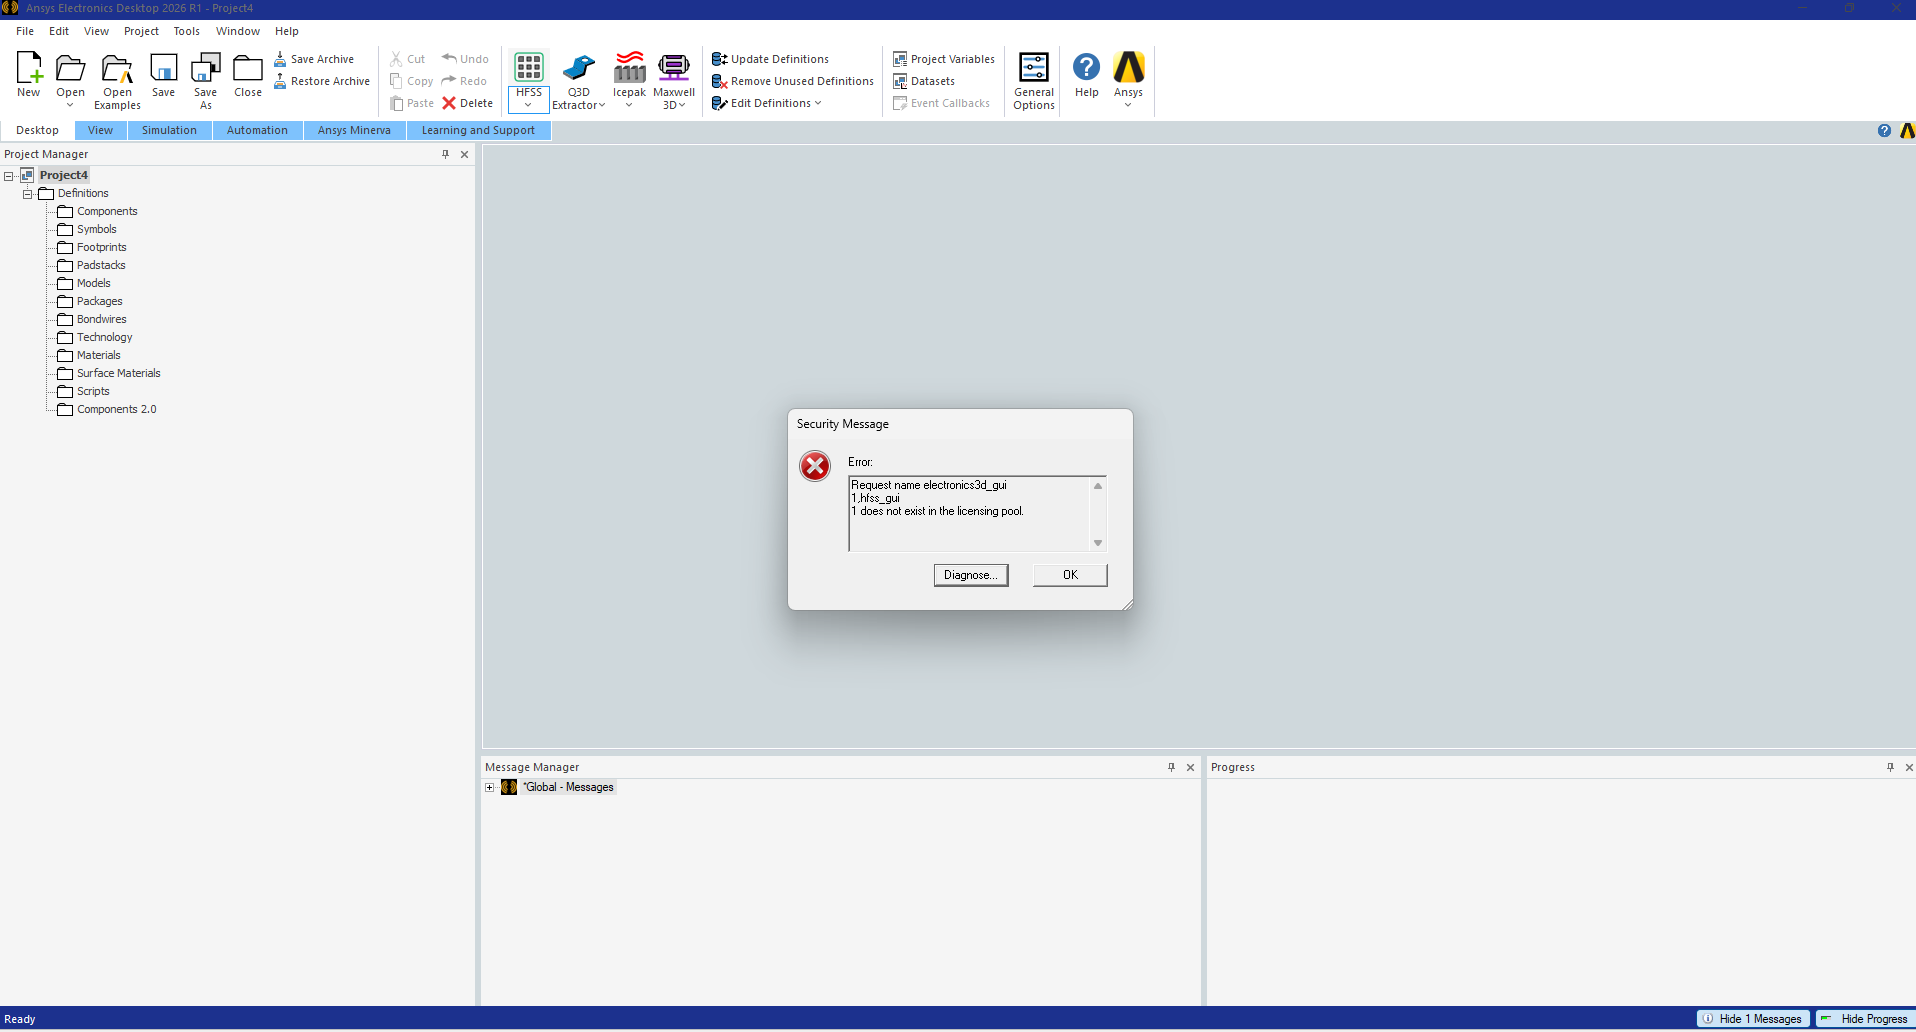The image size is (1916, 1032).
Task: Open Datasets
Action: point(924,81)
